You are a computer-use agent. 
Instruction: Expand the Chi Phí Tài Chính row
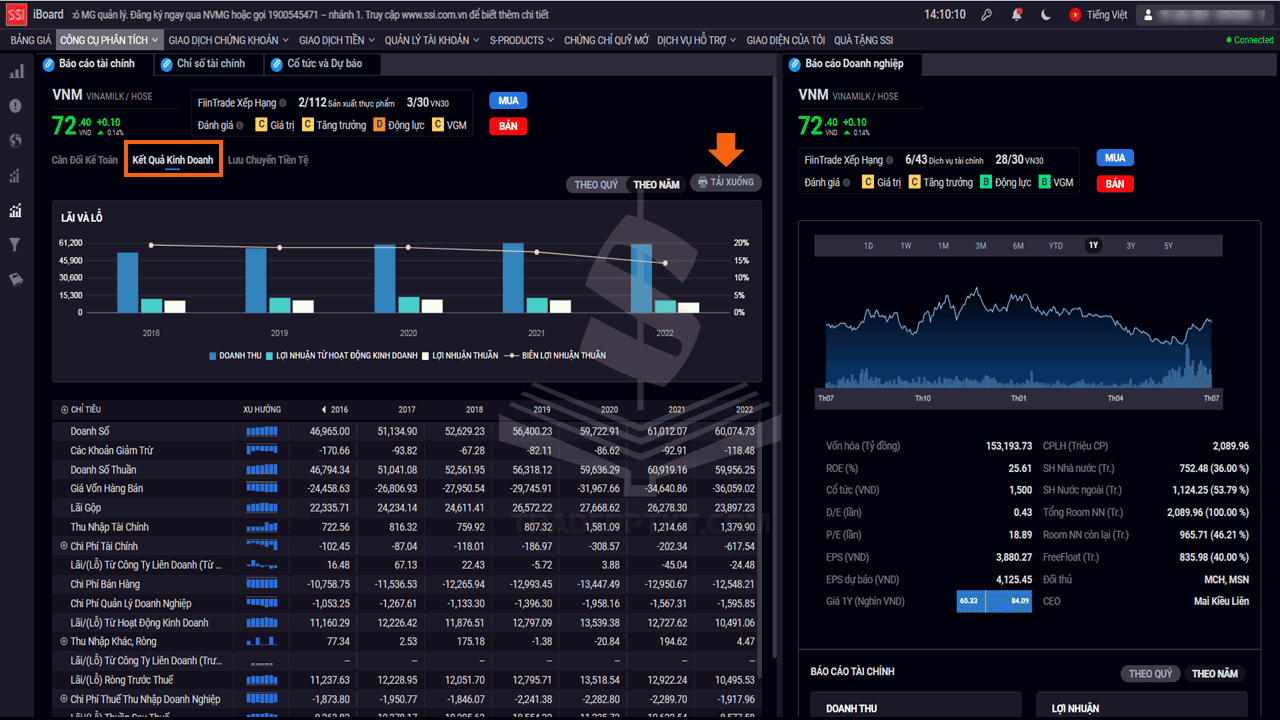click(64, 547)
